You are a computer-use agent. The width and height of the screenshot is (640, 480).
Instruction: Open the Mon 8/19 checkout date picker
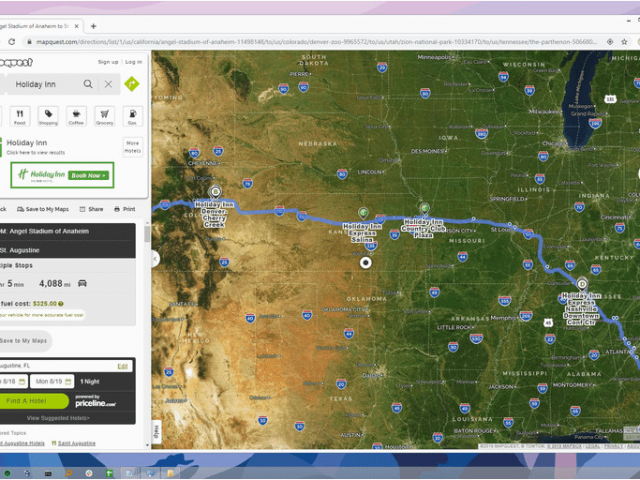(52, 382)
